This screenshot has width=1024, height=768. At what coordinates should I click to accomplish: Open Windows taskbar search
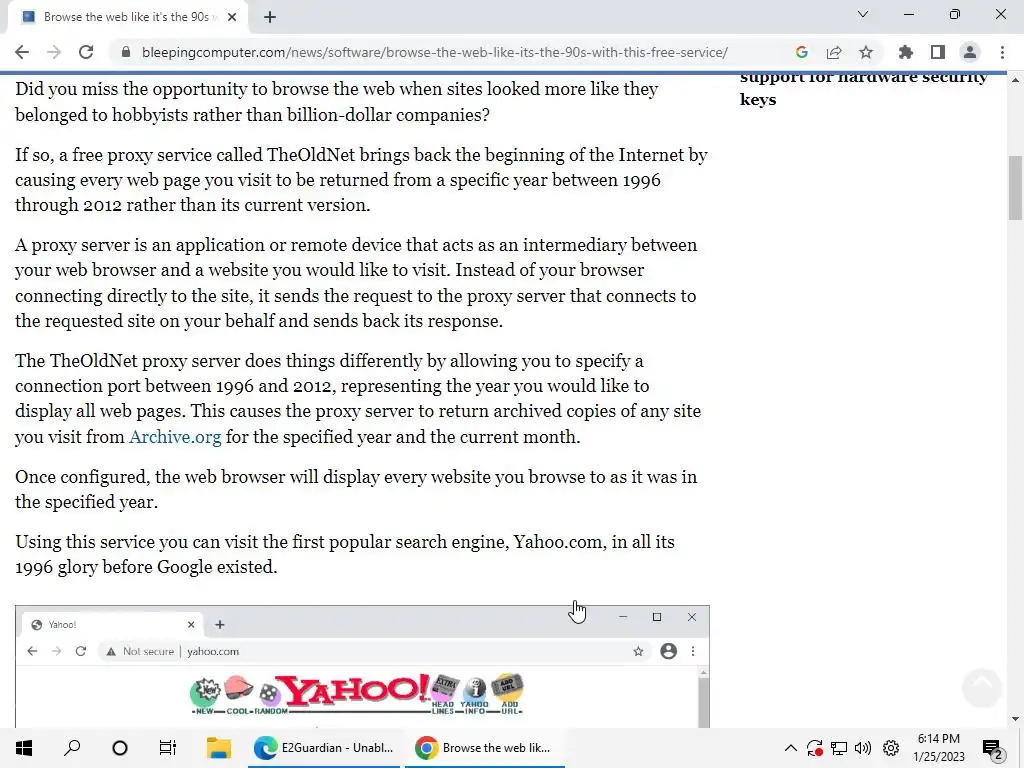pyautogui.click(x=72, y=748)
